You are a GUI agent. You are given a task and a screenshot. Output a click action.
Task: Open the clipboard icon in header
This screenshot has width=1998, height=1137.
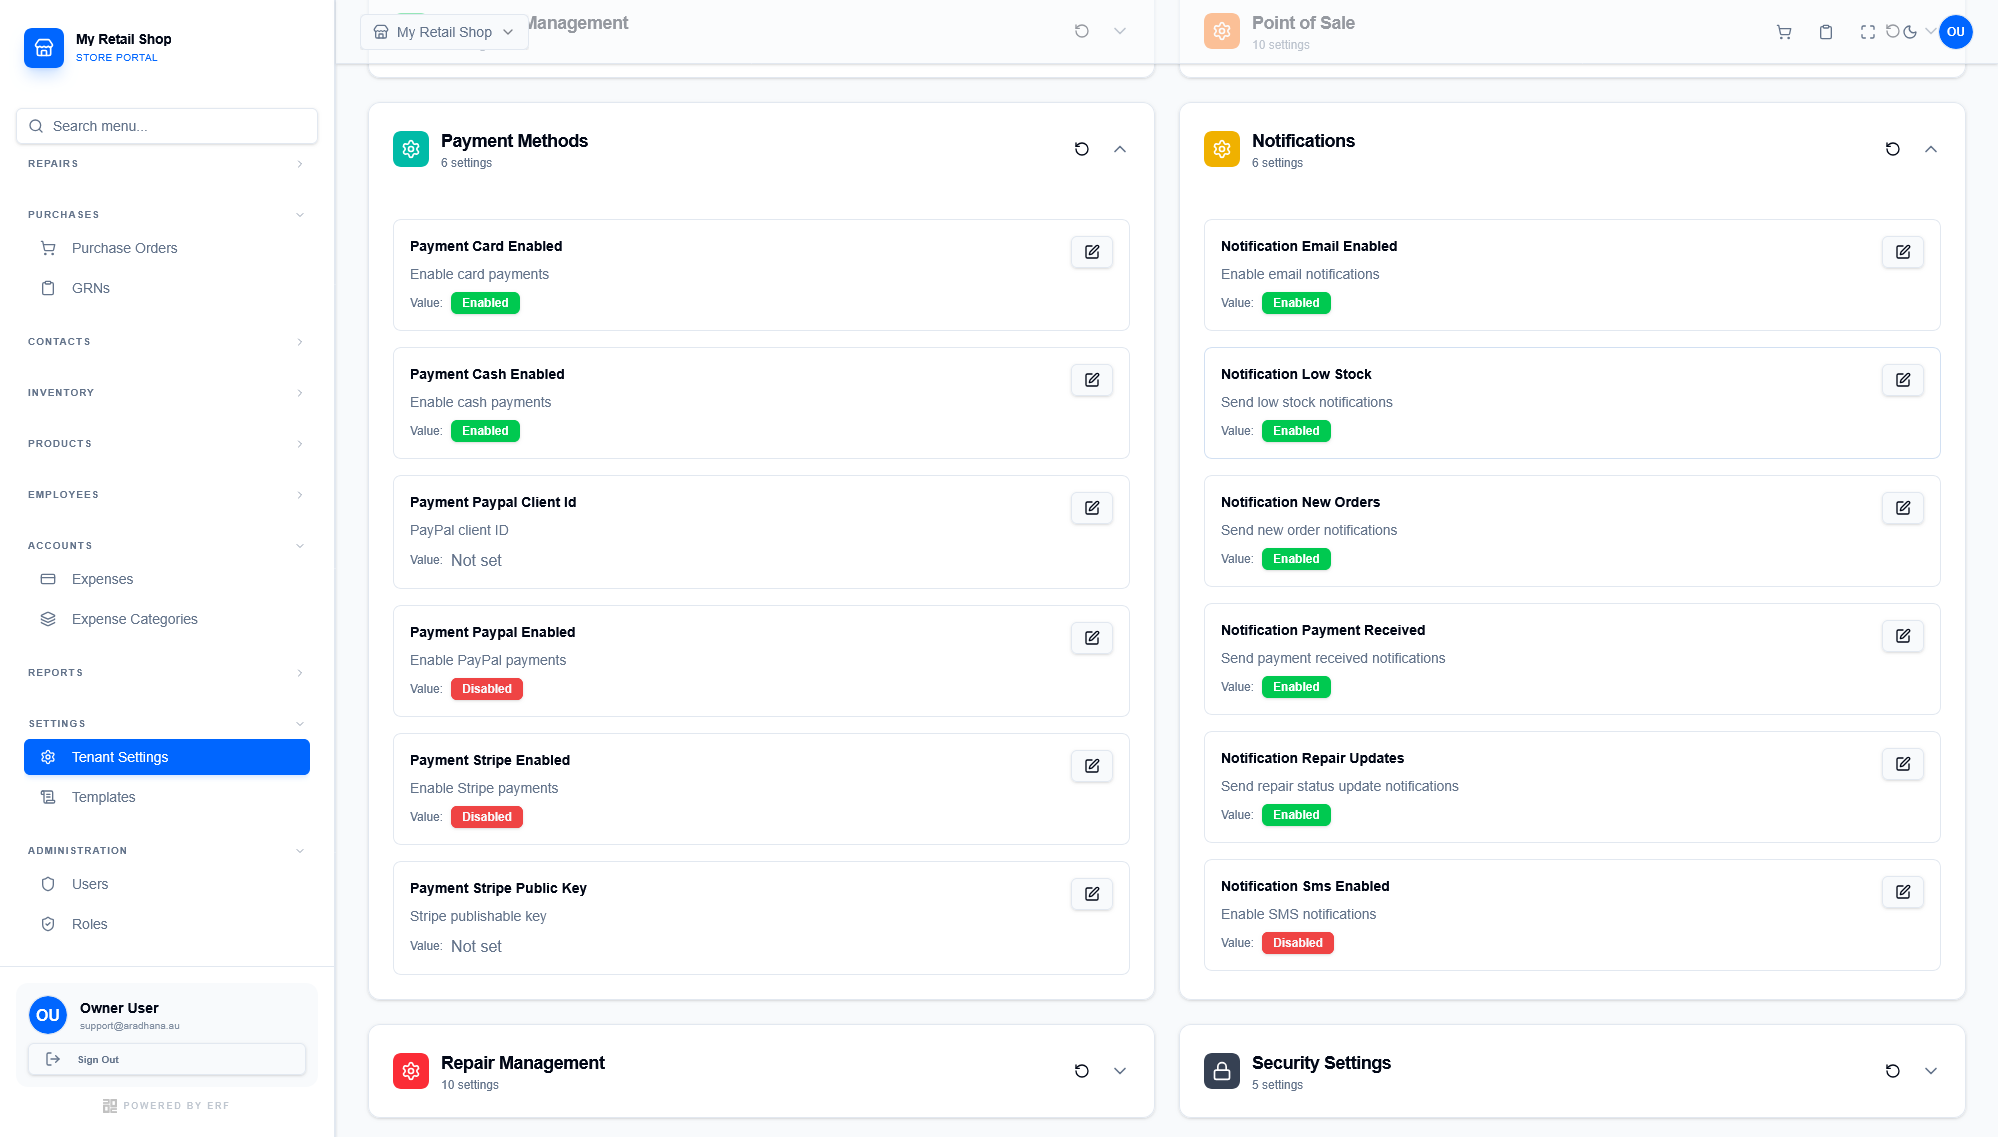(x=1826, y=32)
